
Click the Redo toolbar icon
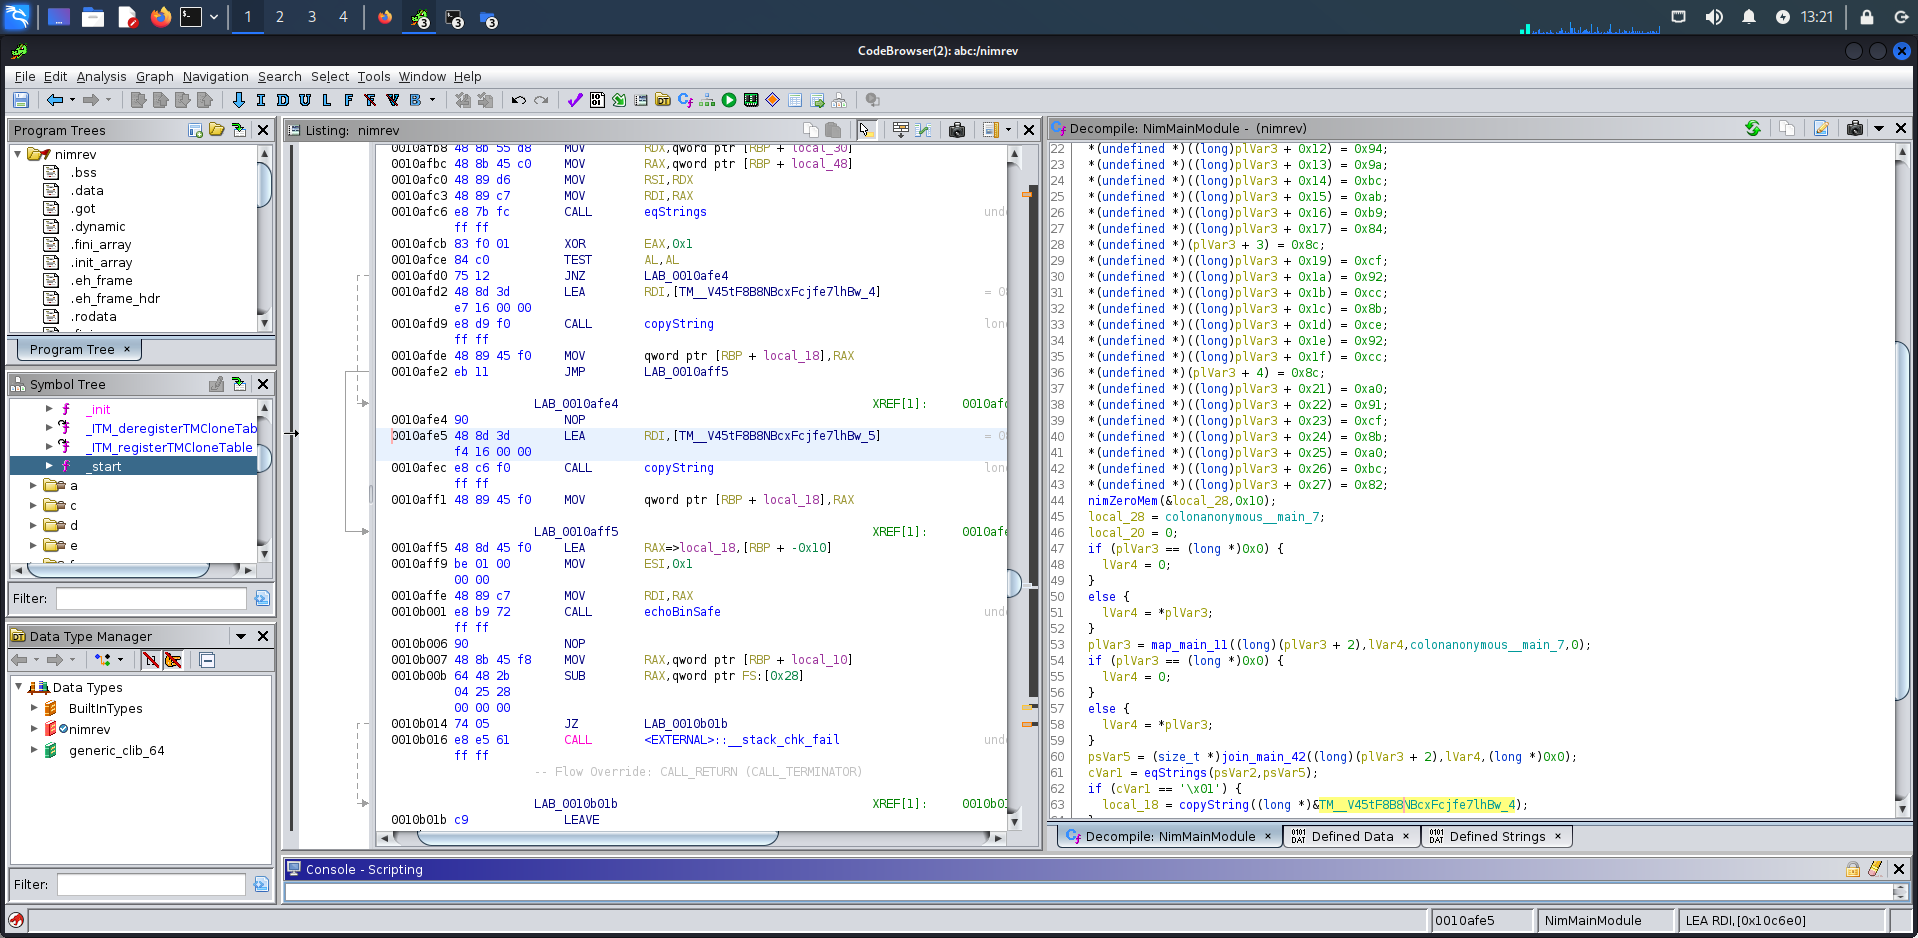541,100
